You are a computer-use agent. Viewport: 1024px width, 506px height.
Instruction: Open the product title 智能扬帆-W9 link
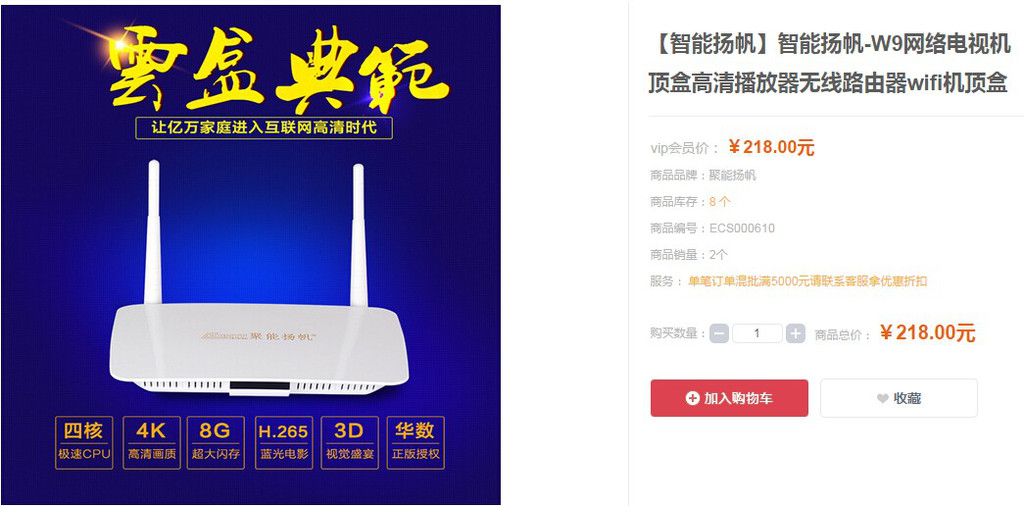click(x=829, y=64)
